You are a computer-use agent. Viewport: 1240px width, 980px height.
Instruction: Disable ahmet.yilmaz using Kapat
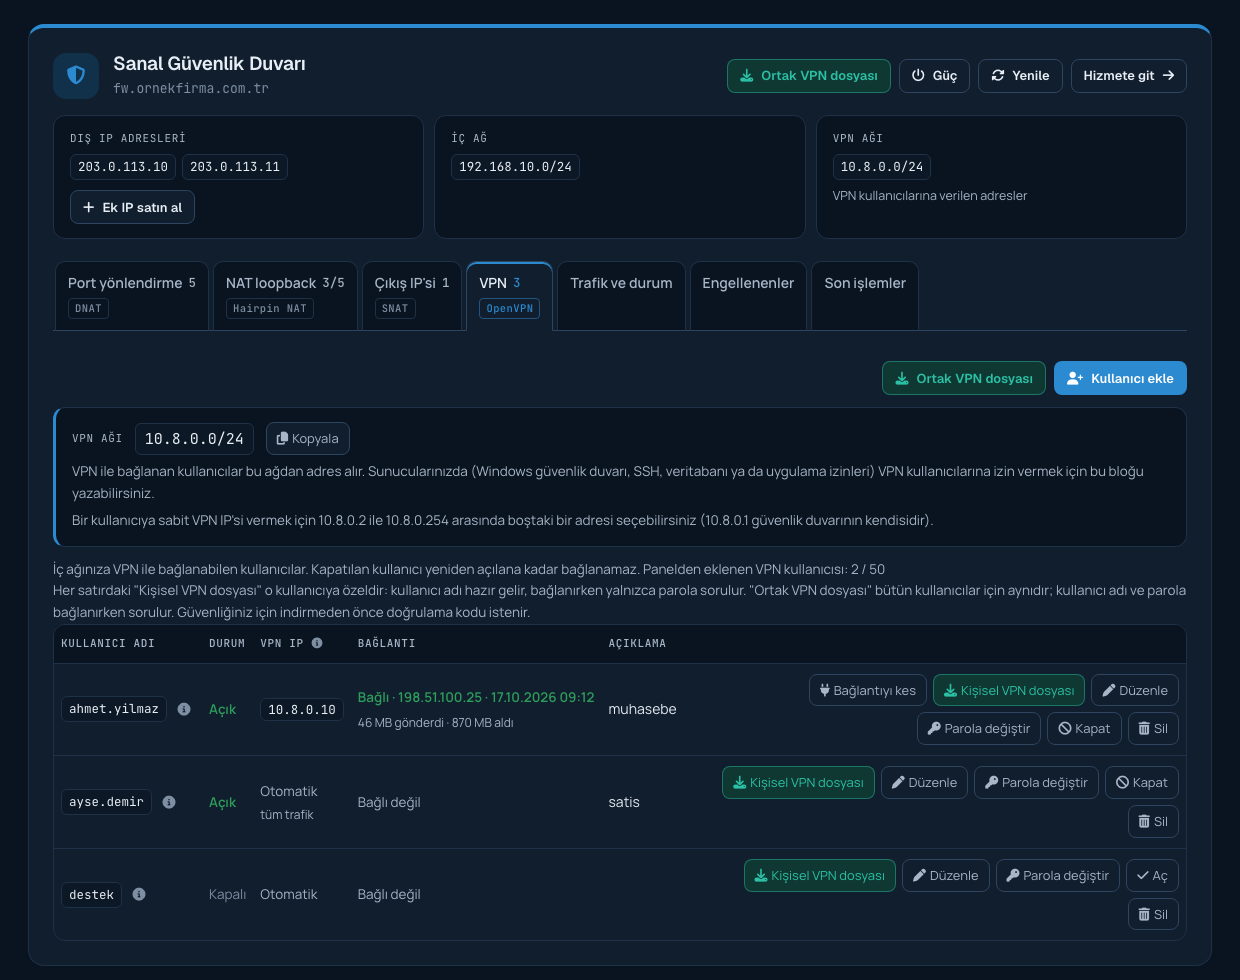coord(1085,728)
